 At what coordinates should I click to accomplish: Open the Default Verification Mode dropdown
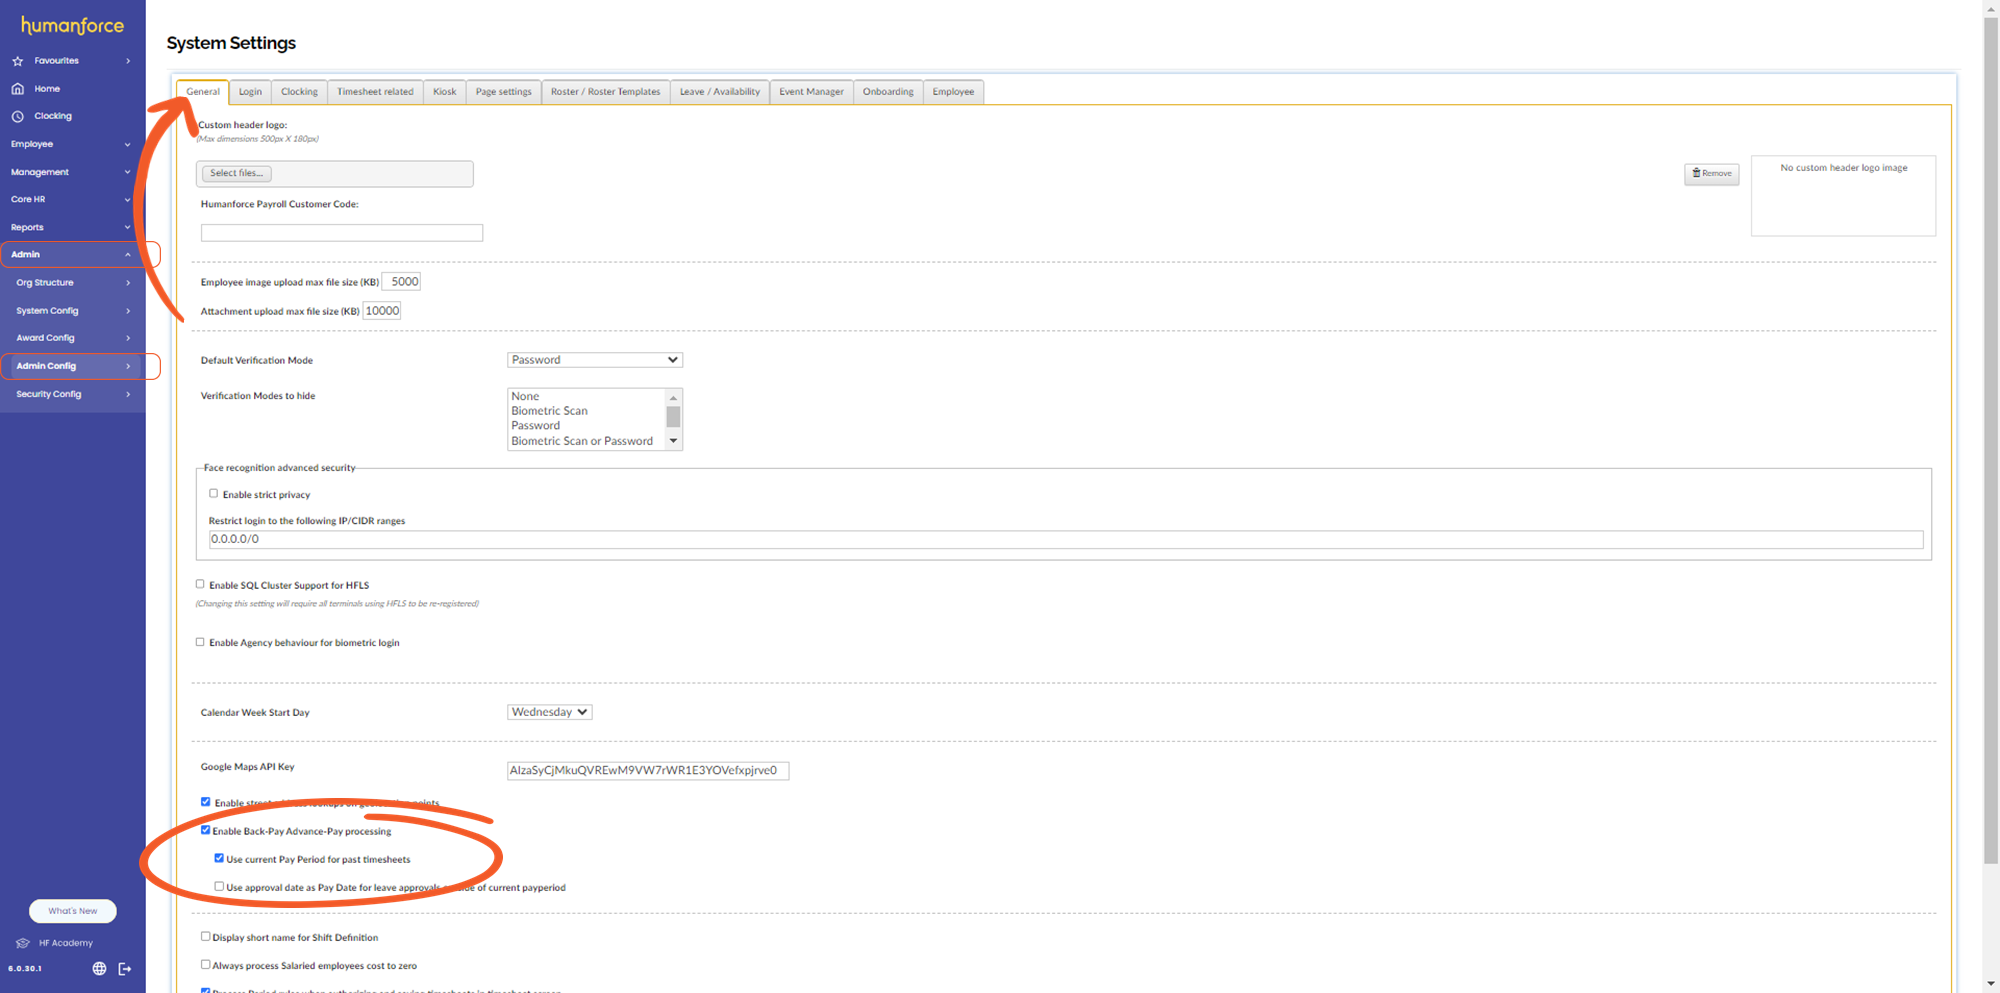tap(594, 359)
